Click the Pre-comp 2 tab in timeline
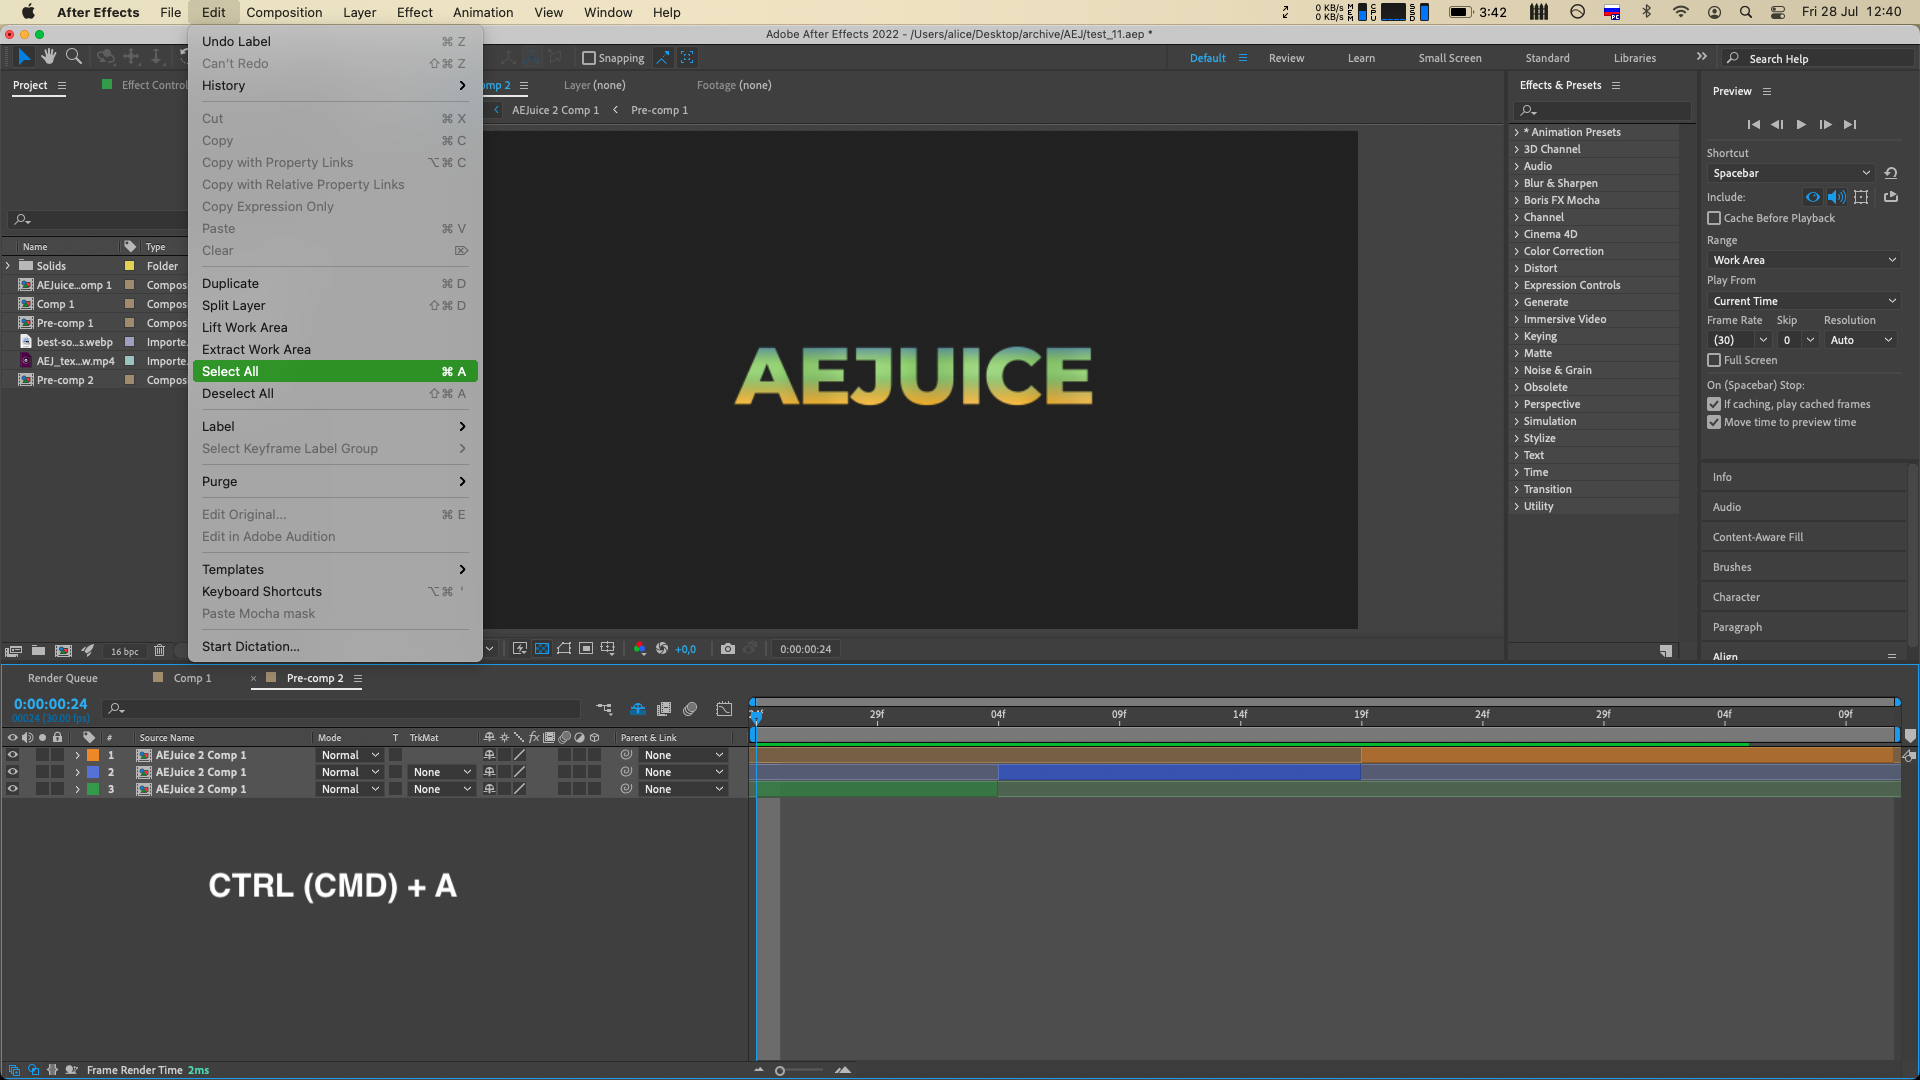1920x1080 pixels. point(314,676)
